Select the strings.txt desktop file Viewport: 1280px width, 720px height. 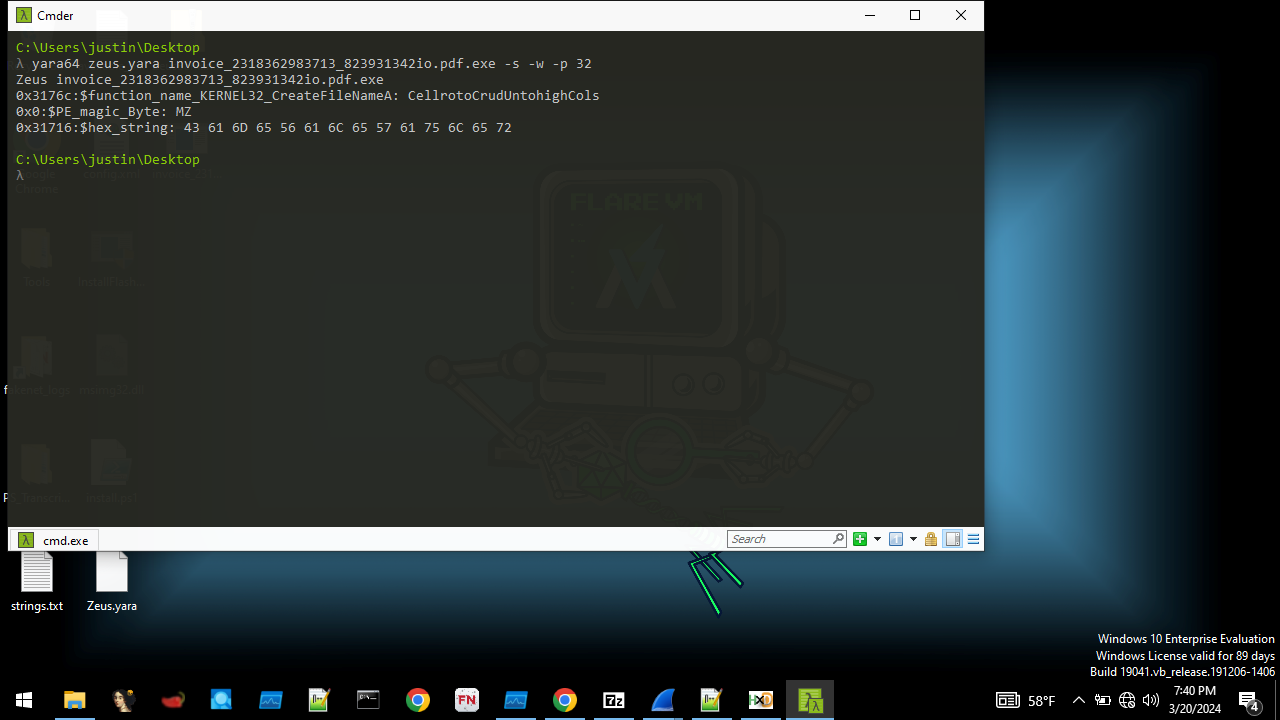[37, 580]
